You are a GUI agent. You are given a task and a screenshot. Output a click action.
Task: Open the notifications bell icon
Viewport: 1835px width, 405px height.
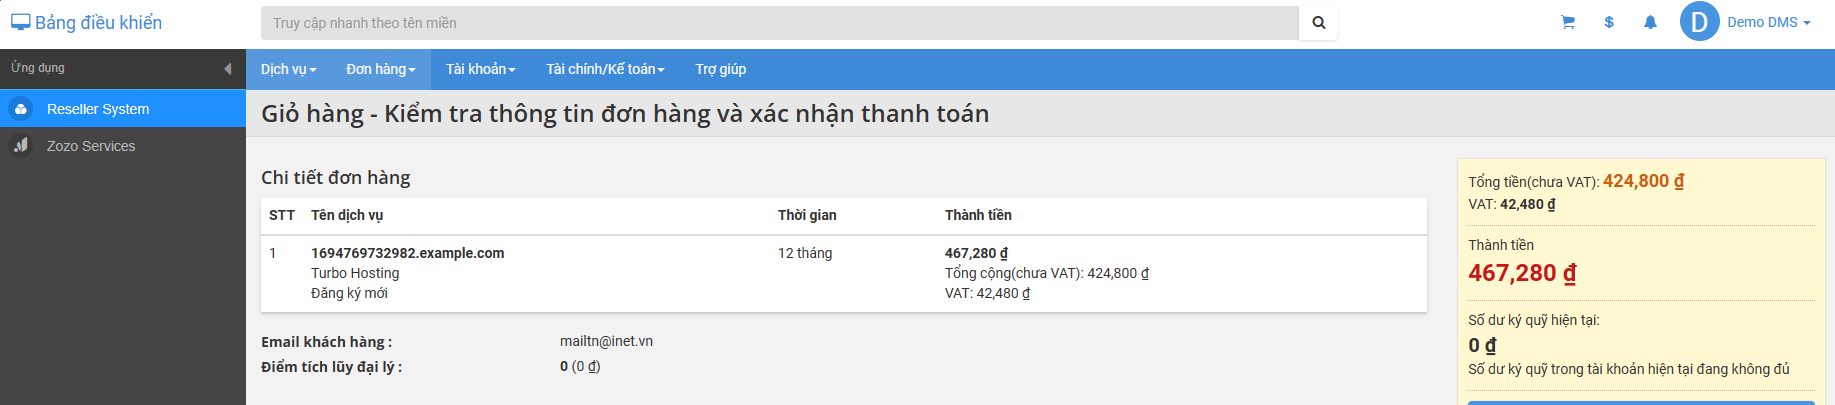point(1650,22)
